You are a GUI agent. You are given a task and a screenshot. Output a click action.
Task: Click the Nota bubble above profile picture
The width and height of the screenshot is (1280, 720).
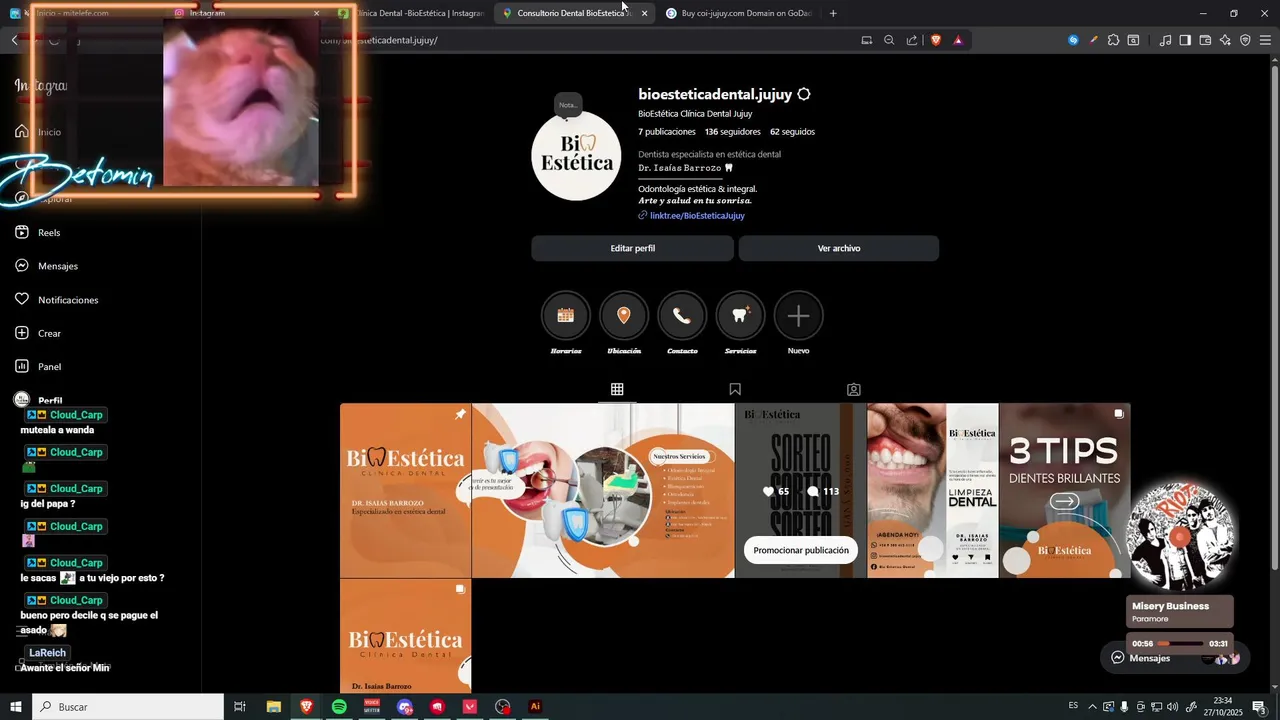click(x=568, y=105)
